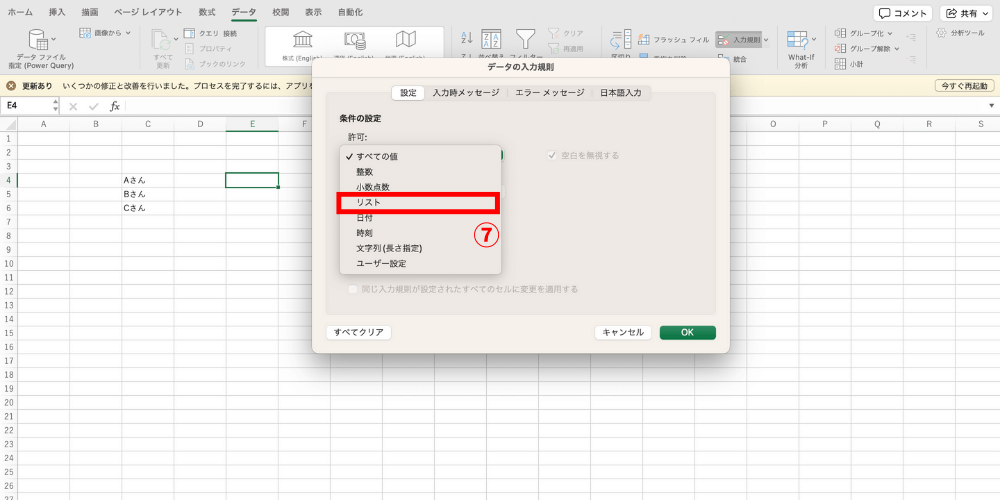Screen dimensions: 1000x500
Task: Dismiss the 更新あり notification close icon
Action: (x=11, y=85)
